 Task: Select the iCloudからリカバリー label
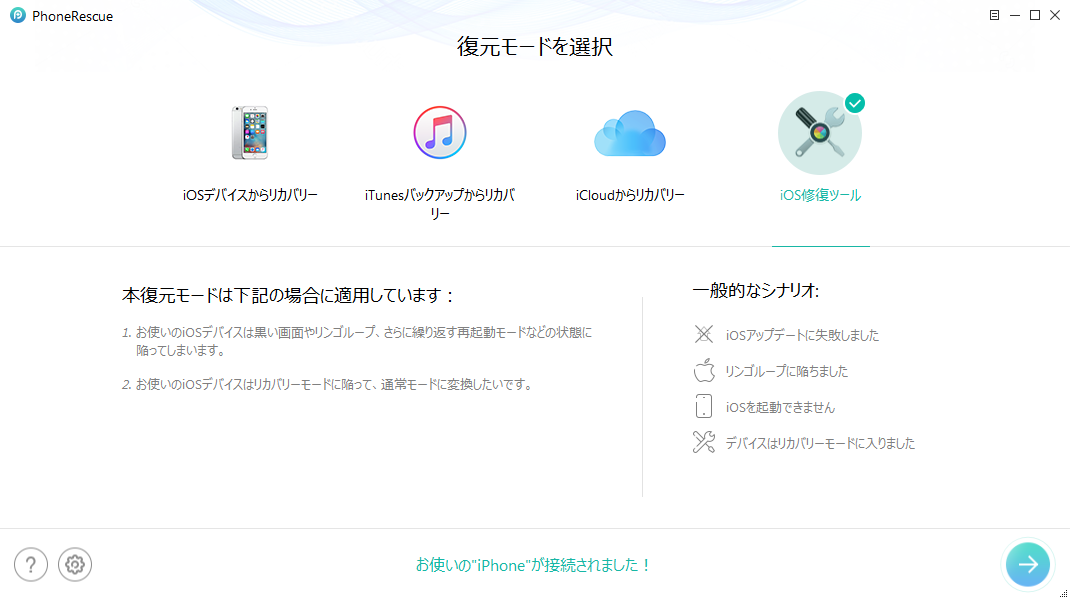[x=630, y=195]
